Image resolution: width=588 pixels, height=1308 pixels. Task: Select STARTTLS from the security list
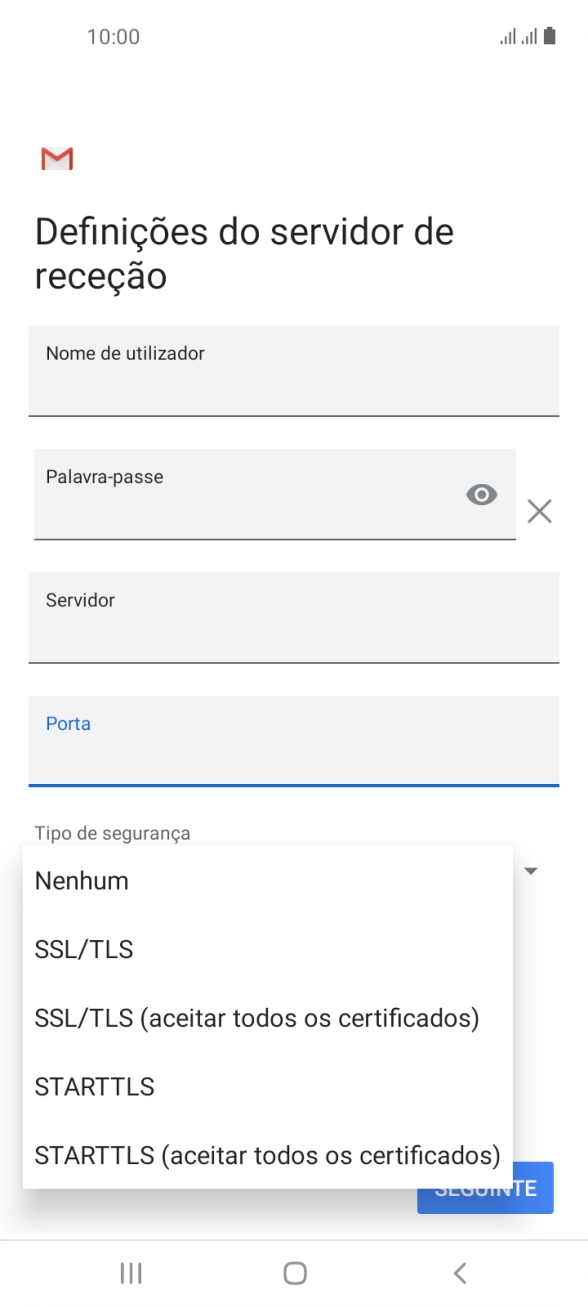94,1086
